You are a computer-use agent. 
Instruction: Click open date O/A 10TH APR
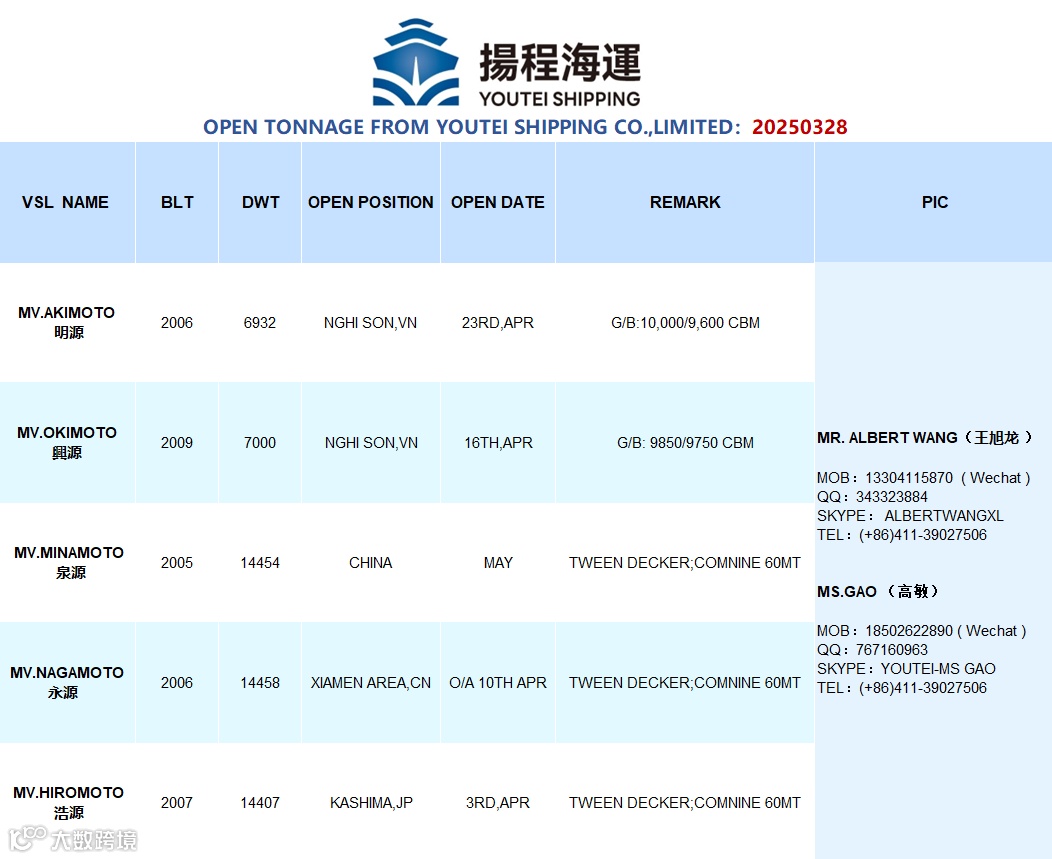tap(498, 683)
